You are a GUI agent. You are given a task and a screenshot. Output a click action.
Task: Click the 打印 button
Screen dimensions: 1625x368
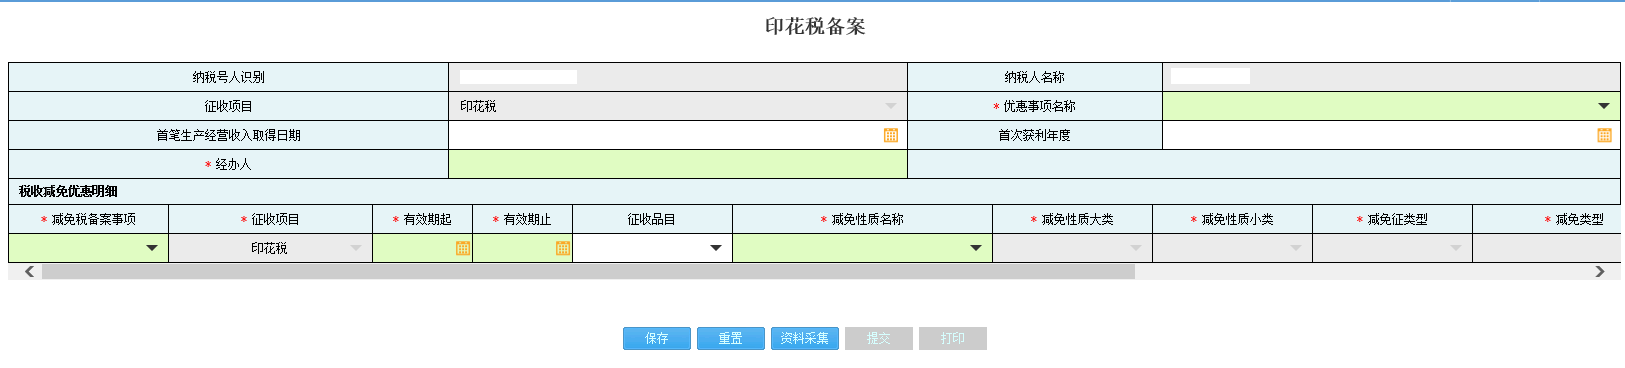point(953,339)
